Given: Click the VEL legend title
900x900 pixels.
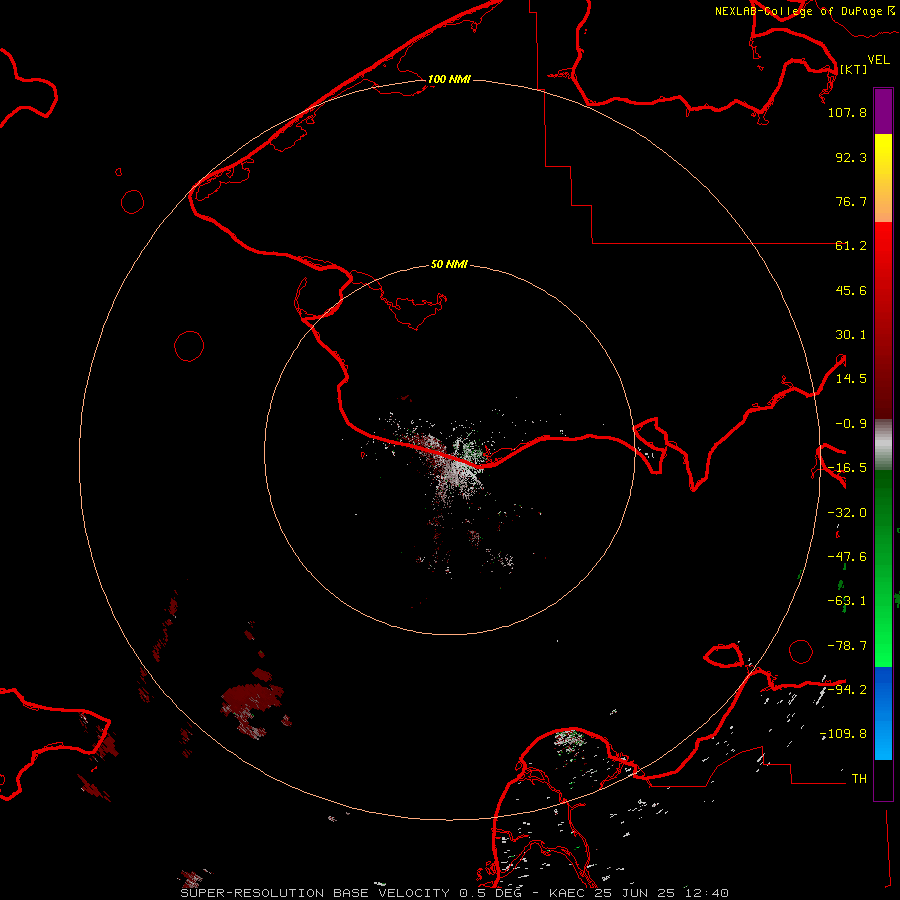Looking at the screenshot, I should (x=878, y=60).
